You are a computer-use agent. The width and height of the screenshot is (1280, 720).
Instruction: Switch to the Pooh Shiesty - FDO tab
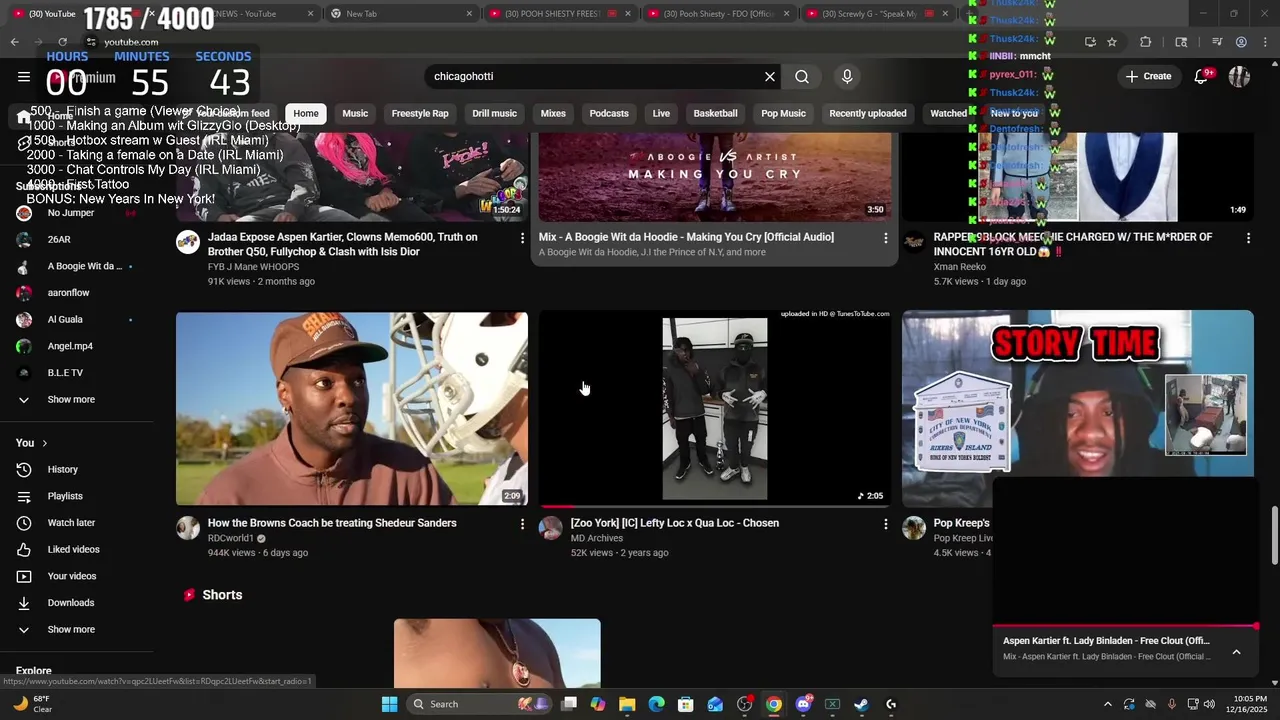pyautogui.click(x=718, y=14)
